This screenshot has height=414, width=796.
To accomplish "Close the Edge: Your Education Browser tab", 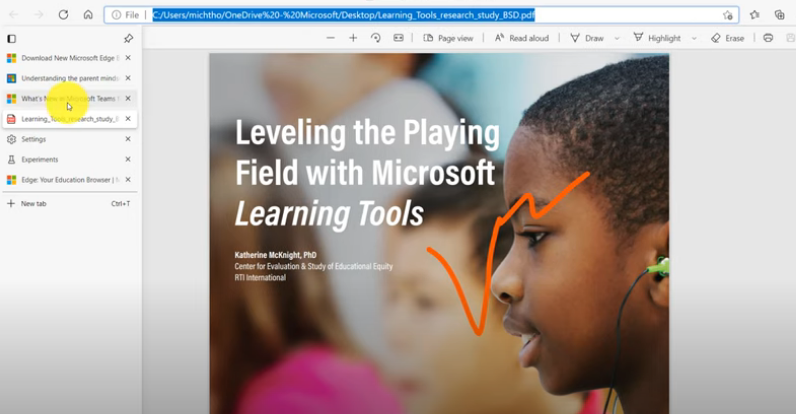I will pos(128,180).
